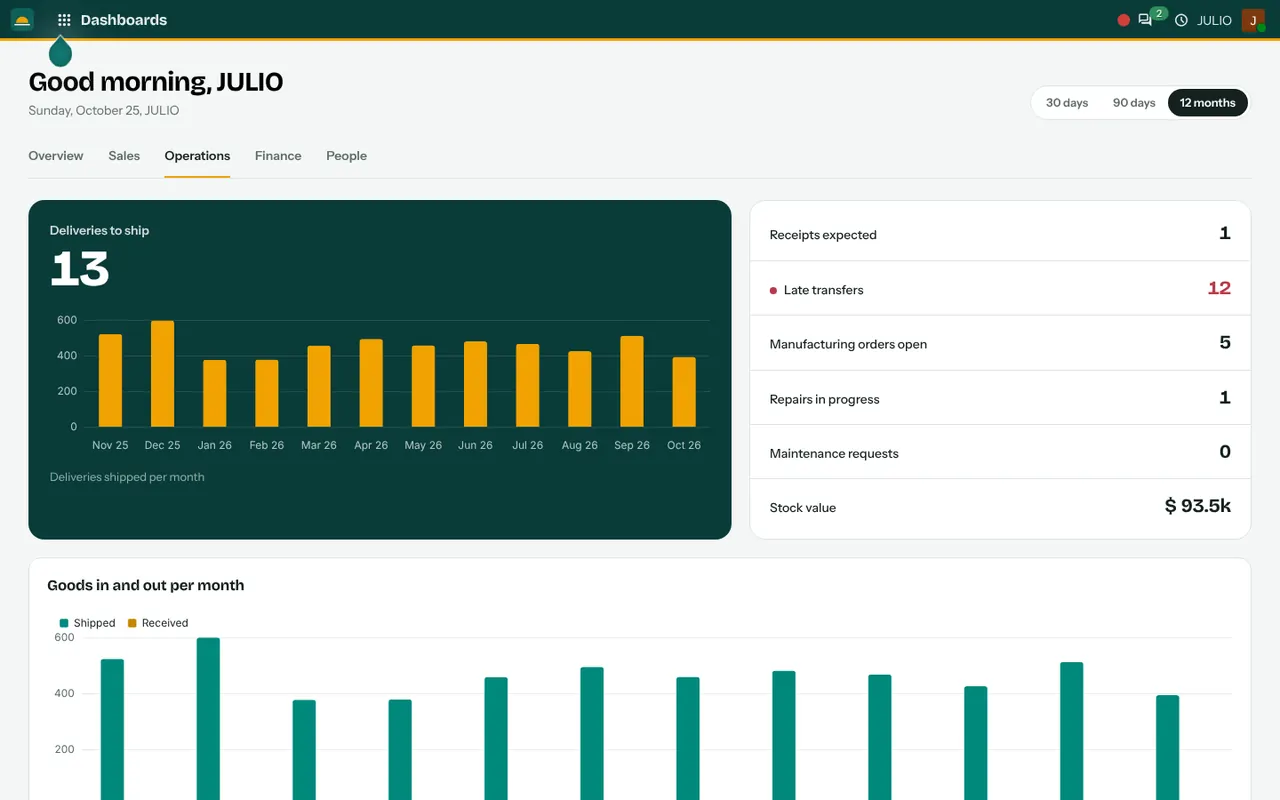Click the Dashboards title in top bar

click(124, 20)
